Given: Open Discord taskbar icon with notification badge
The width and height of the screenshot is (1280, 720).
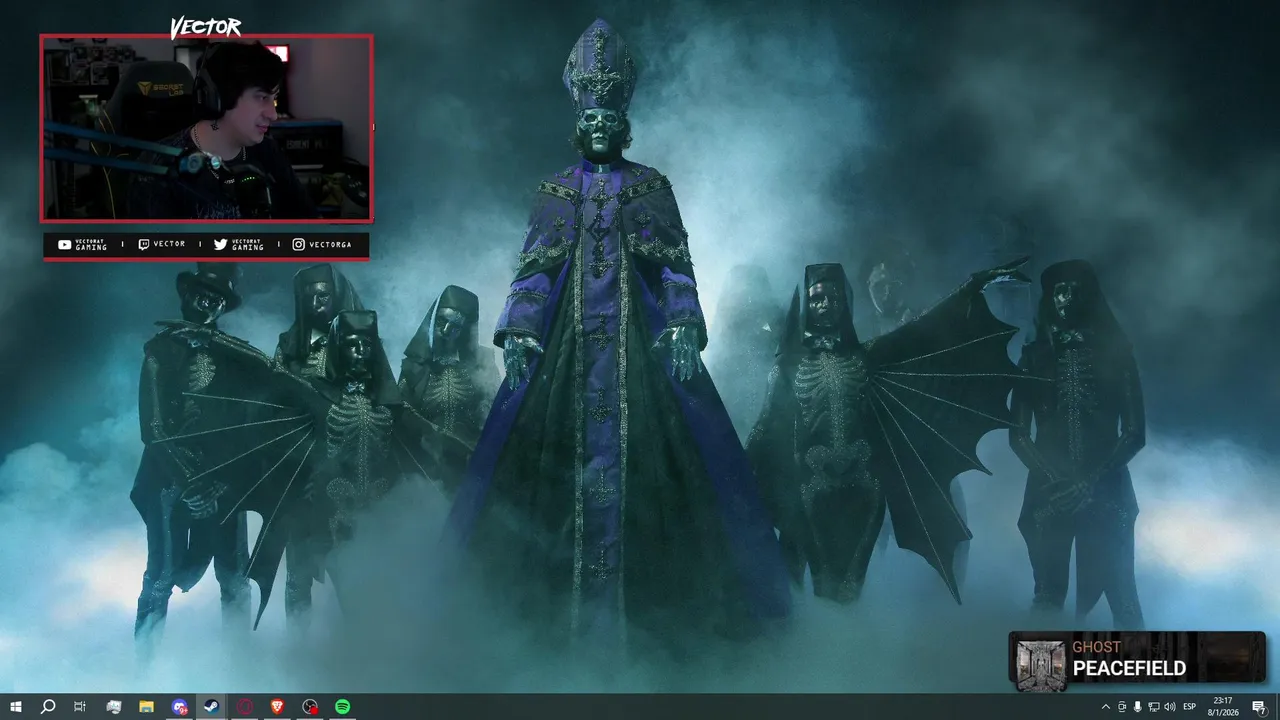Looking at the screenshot, I should [179, 706].
